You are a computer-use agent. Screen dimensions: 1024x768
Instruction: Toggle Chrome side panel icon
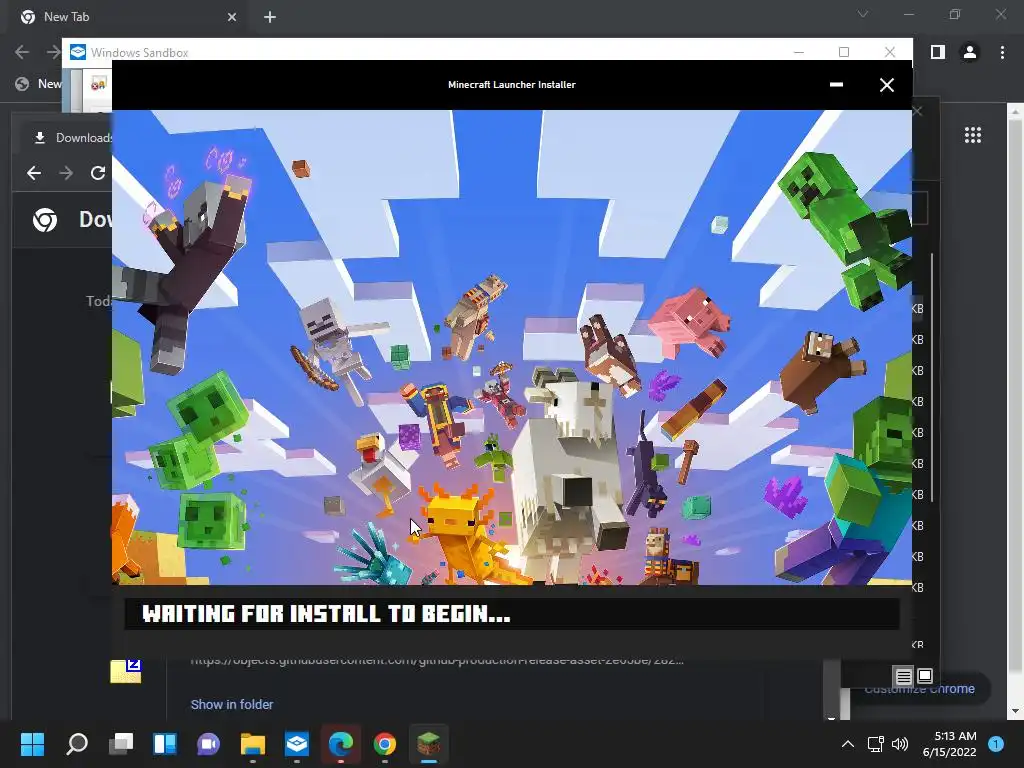[938, 52]
